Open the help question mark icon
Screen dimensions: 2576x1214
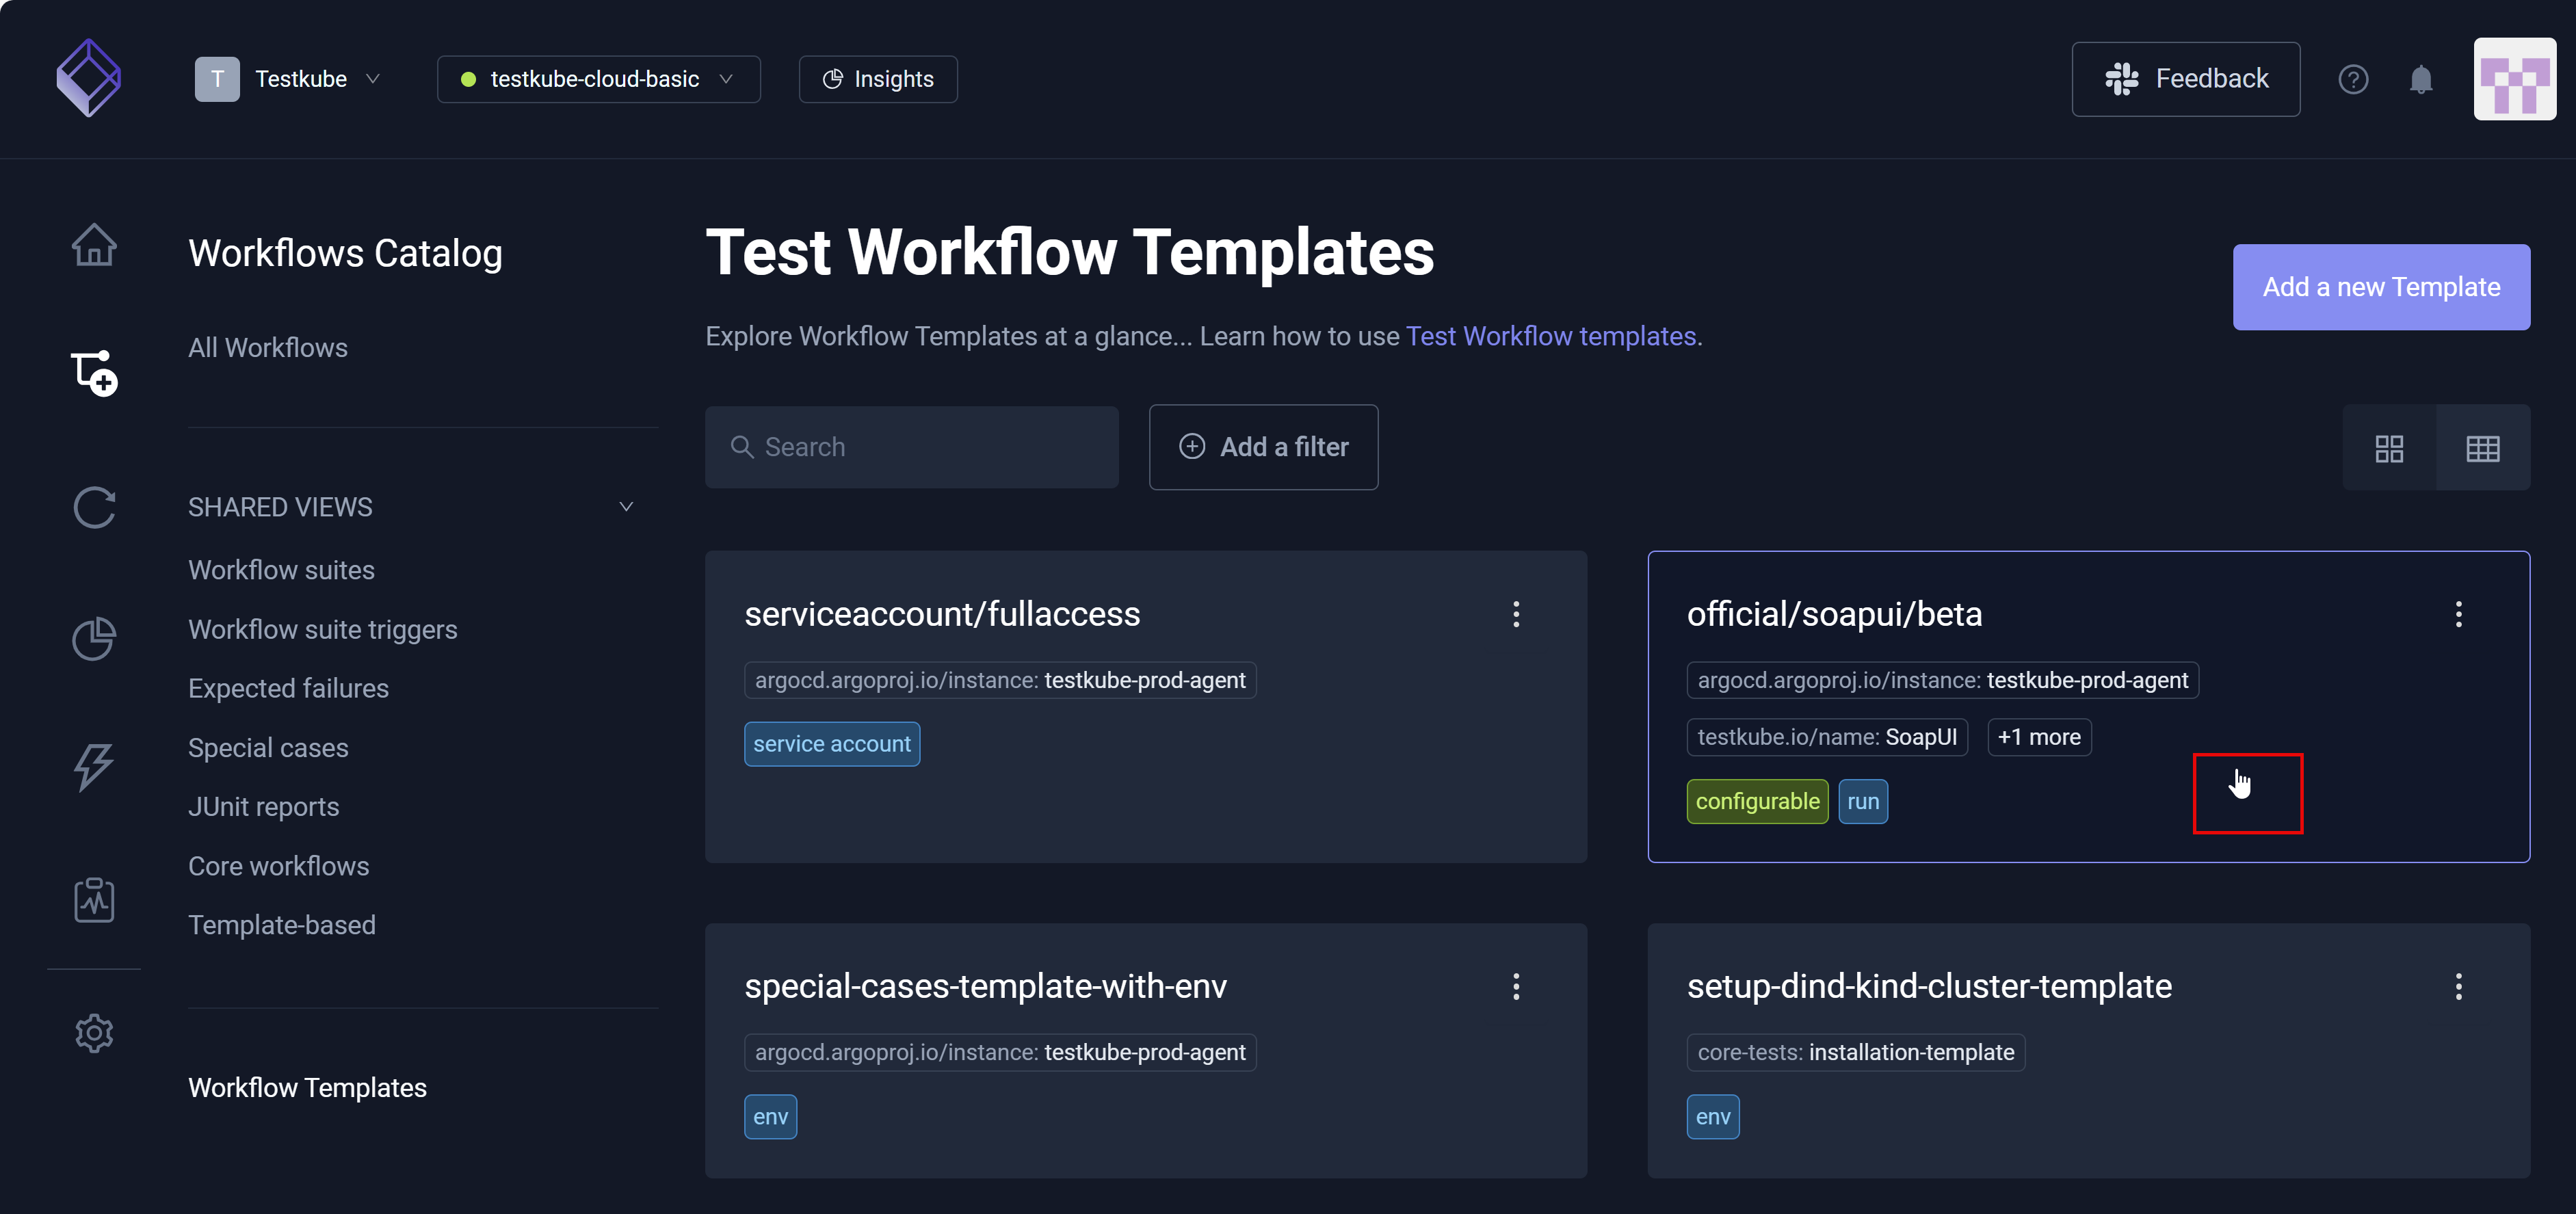pos(2354,79)
